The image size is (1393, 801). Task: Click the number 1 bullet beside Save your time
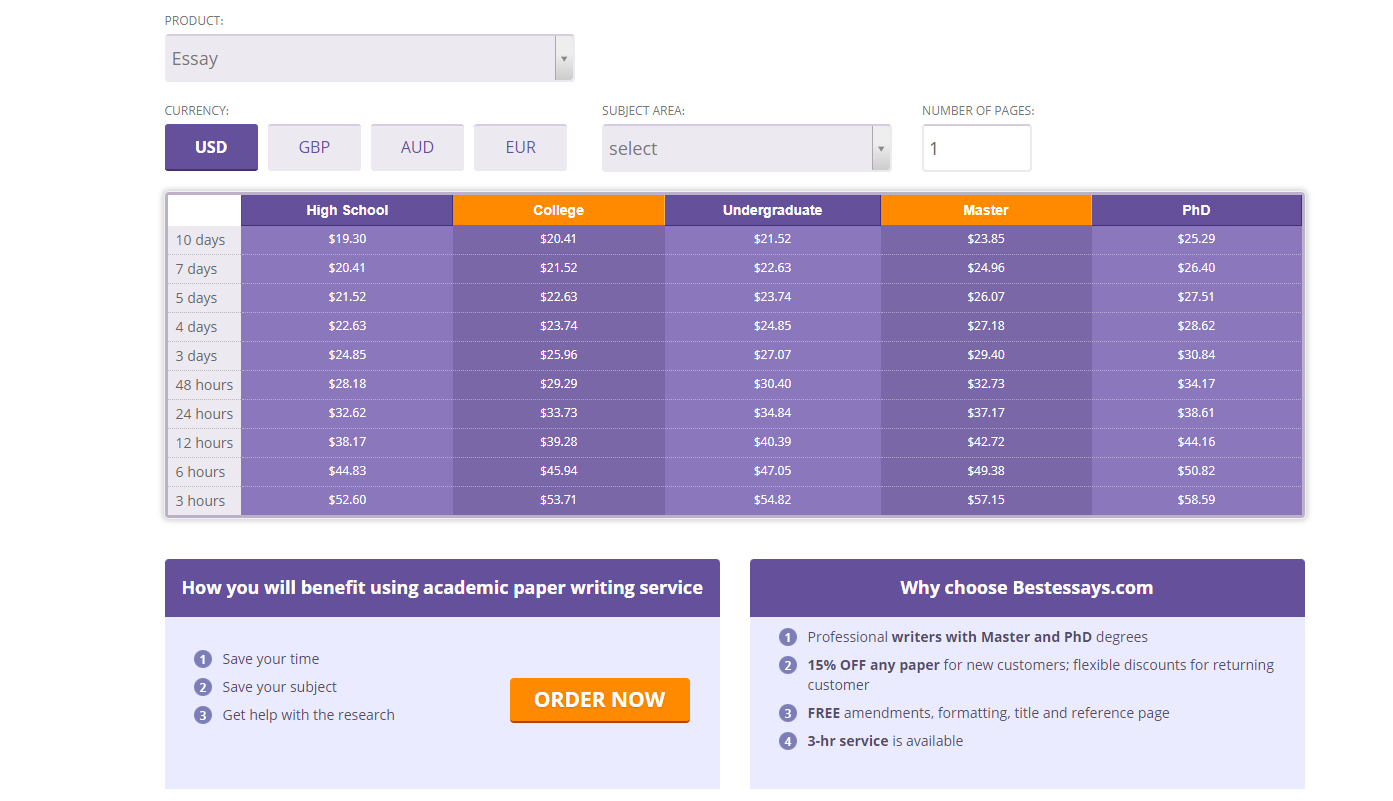click(x=203, y=659)
